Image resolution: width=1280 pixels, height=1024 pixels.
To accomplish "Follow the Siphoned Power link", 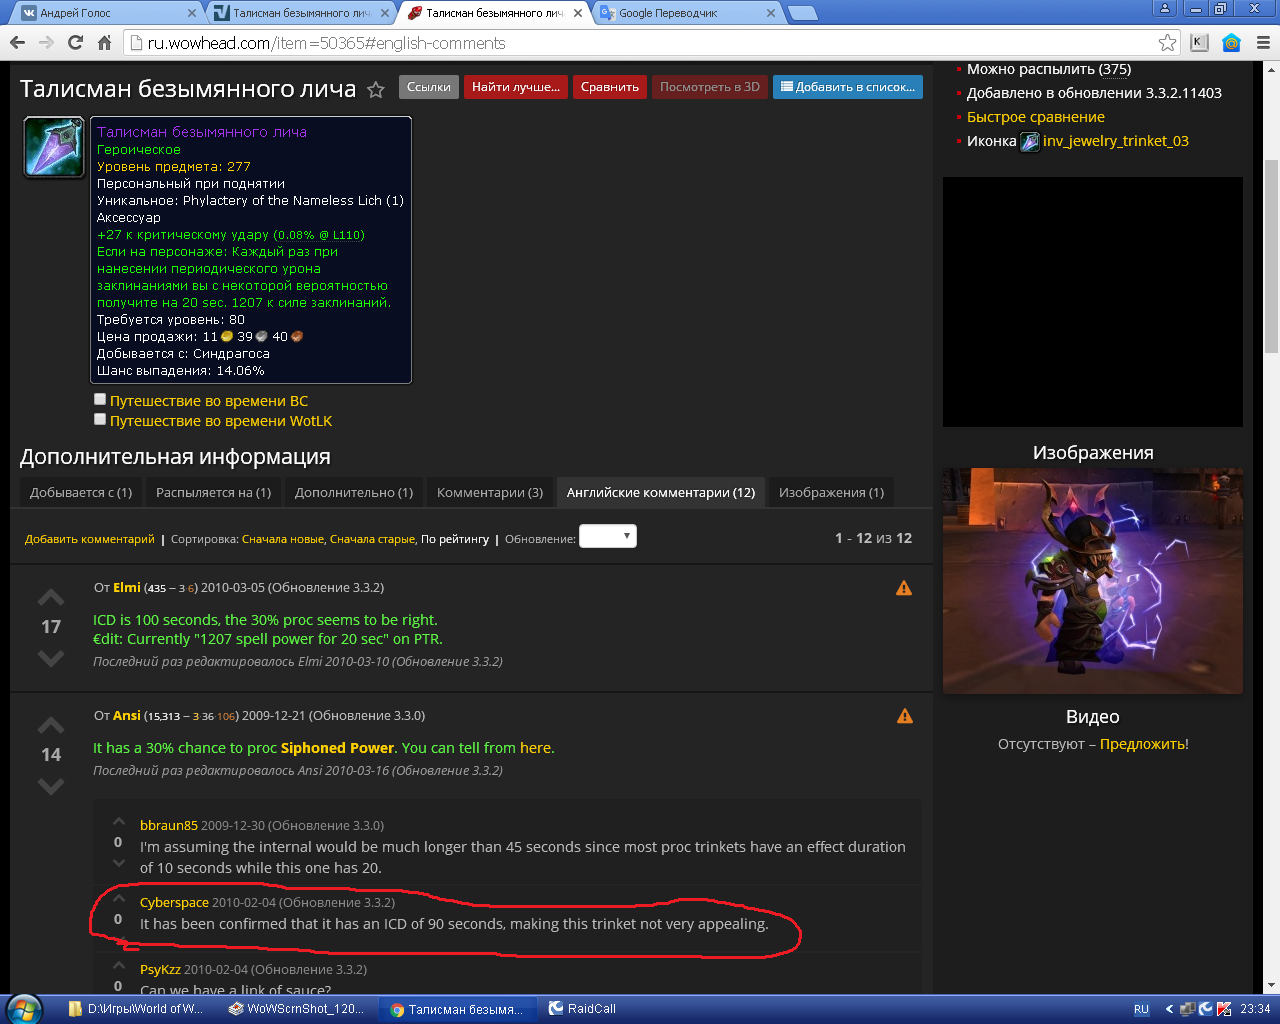I will point(337,748).
